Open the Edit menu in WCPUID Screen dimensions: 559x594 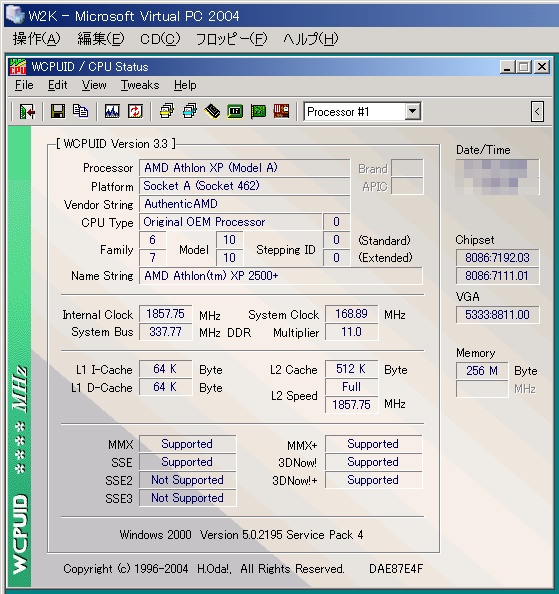pos(58,85)
